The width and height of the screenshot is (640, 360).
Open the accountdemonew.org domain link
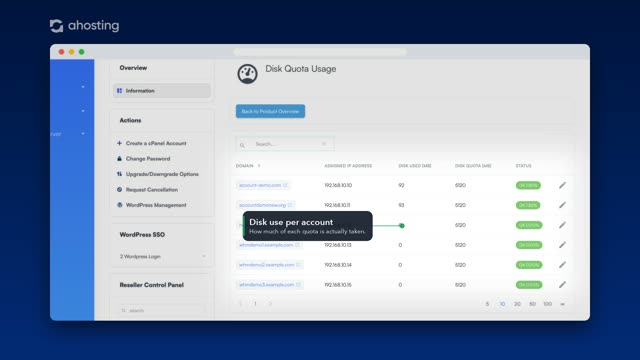tap(262, 205)
